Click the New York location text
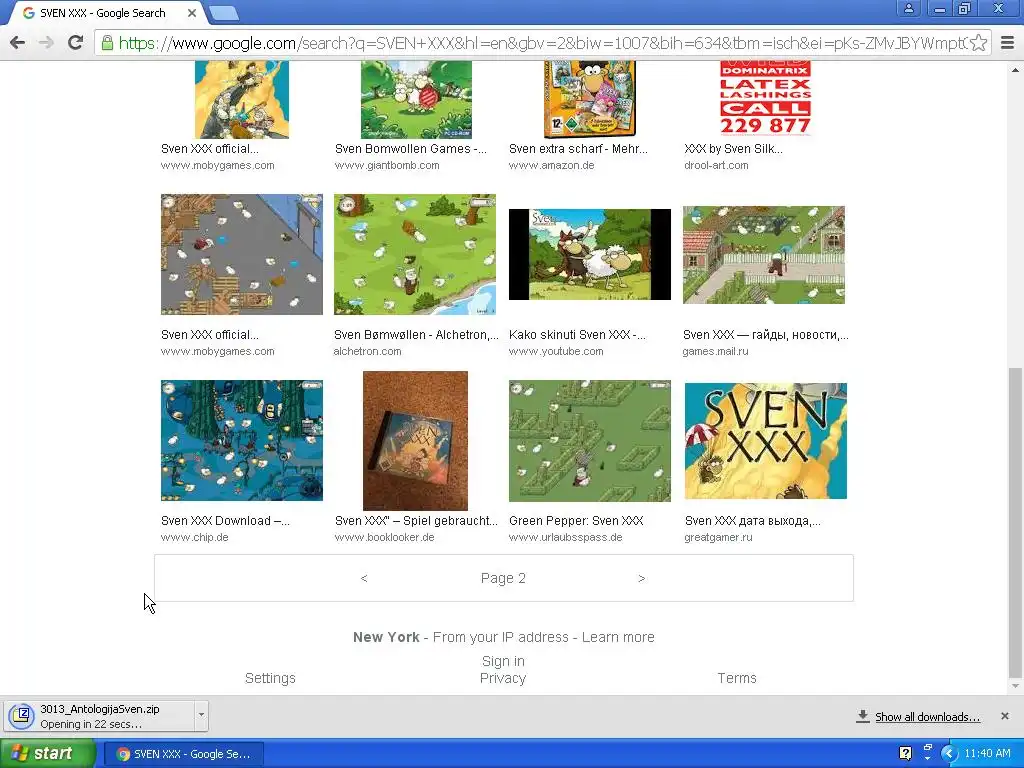 (x=386, y=637)
